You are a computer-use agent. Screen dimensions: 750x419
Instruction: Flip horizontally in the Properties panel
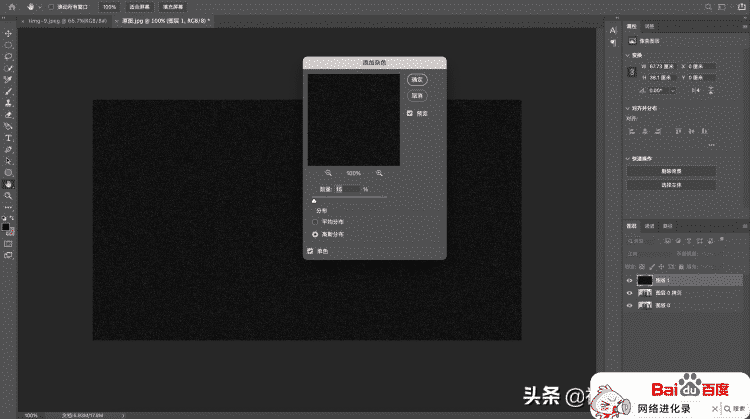click(696, 90)
